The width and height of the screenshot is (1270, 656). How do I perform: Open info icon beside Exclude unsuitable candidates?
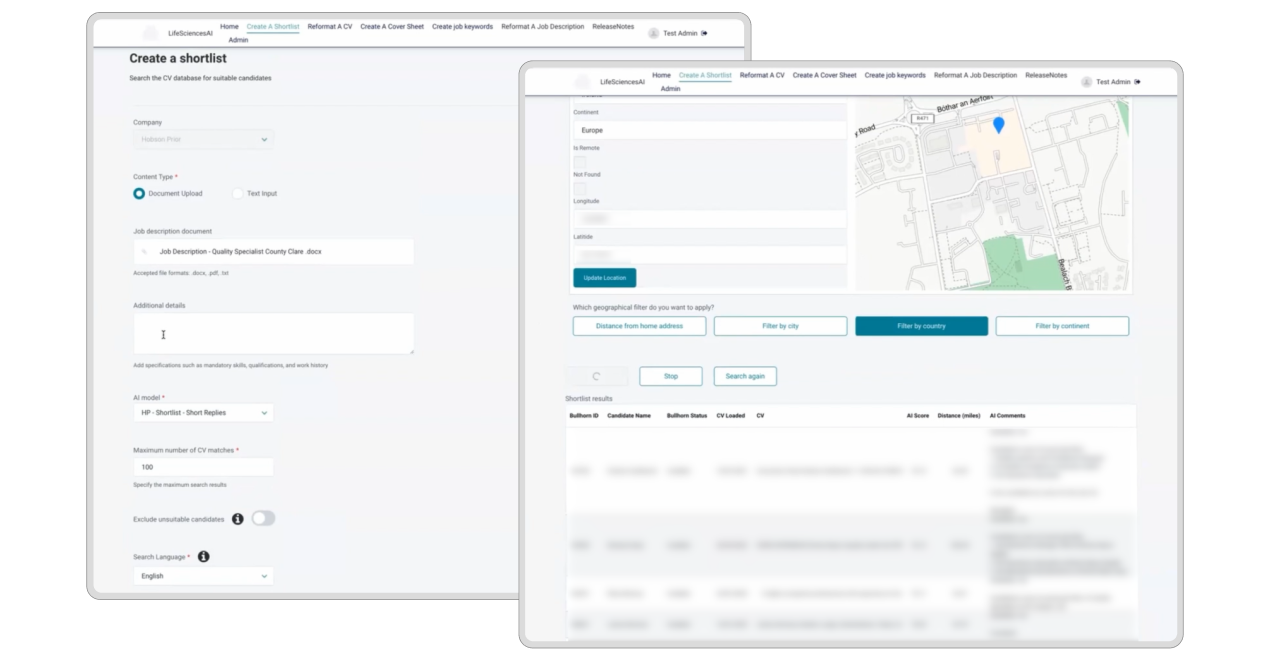[x=238, y=519]
